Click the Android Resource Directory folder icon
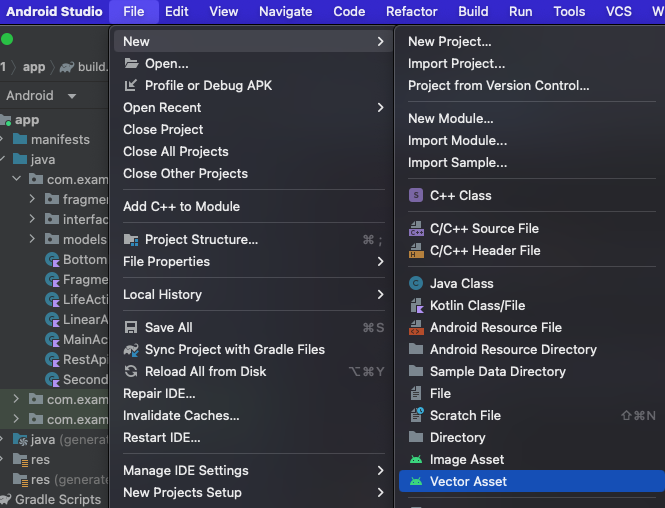Screen dimensions: 665x508 [416, 349]
